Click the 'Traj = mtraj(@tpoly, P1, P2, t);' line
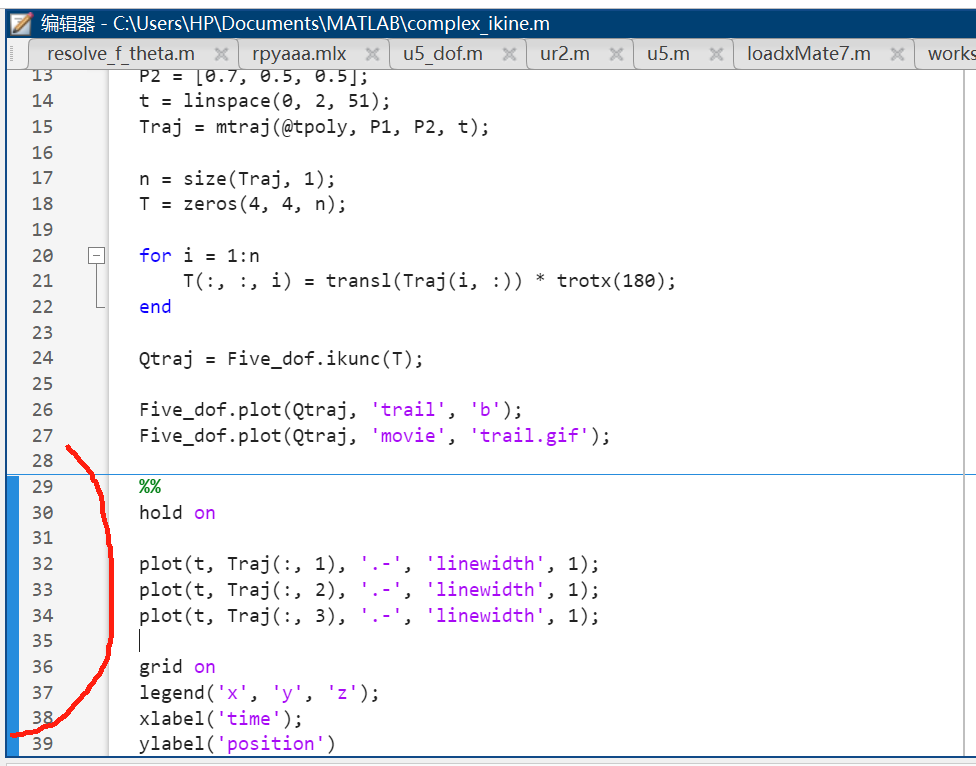976x766 pixels. (x=314, y=127)
